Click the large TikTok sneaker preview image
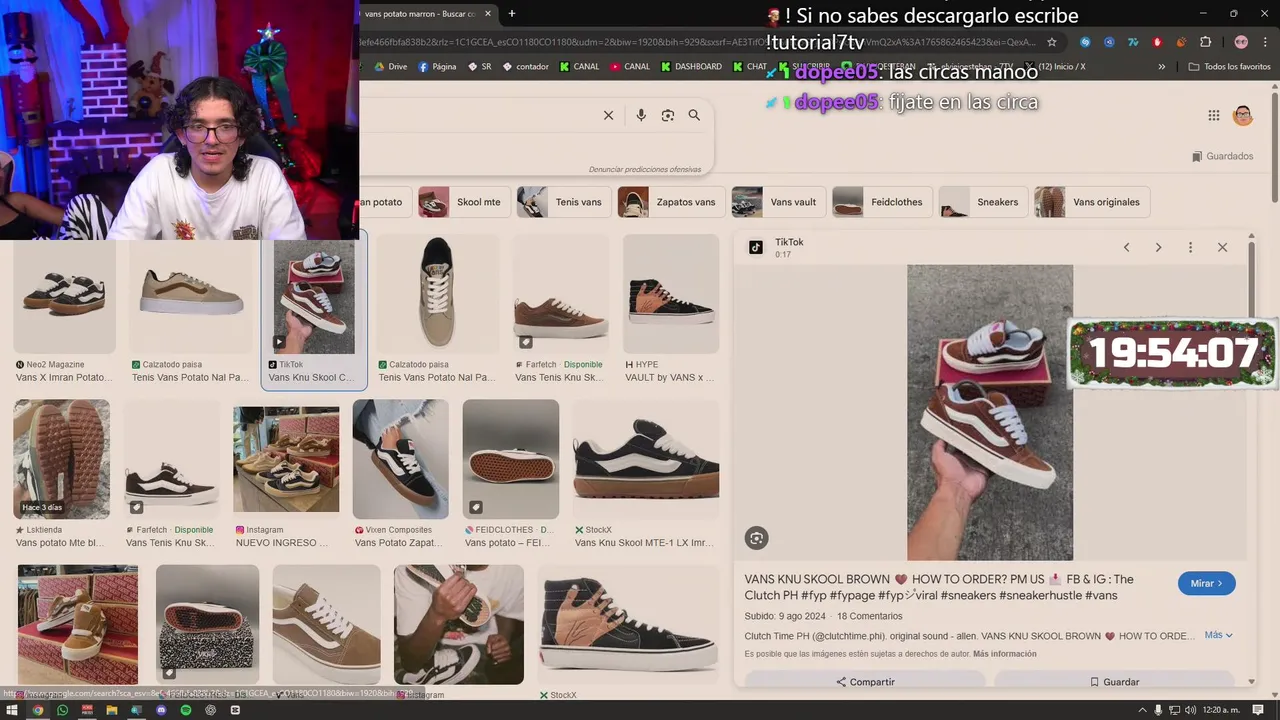1280x720 pixels. click(x=990, y=412)
